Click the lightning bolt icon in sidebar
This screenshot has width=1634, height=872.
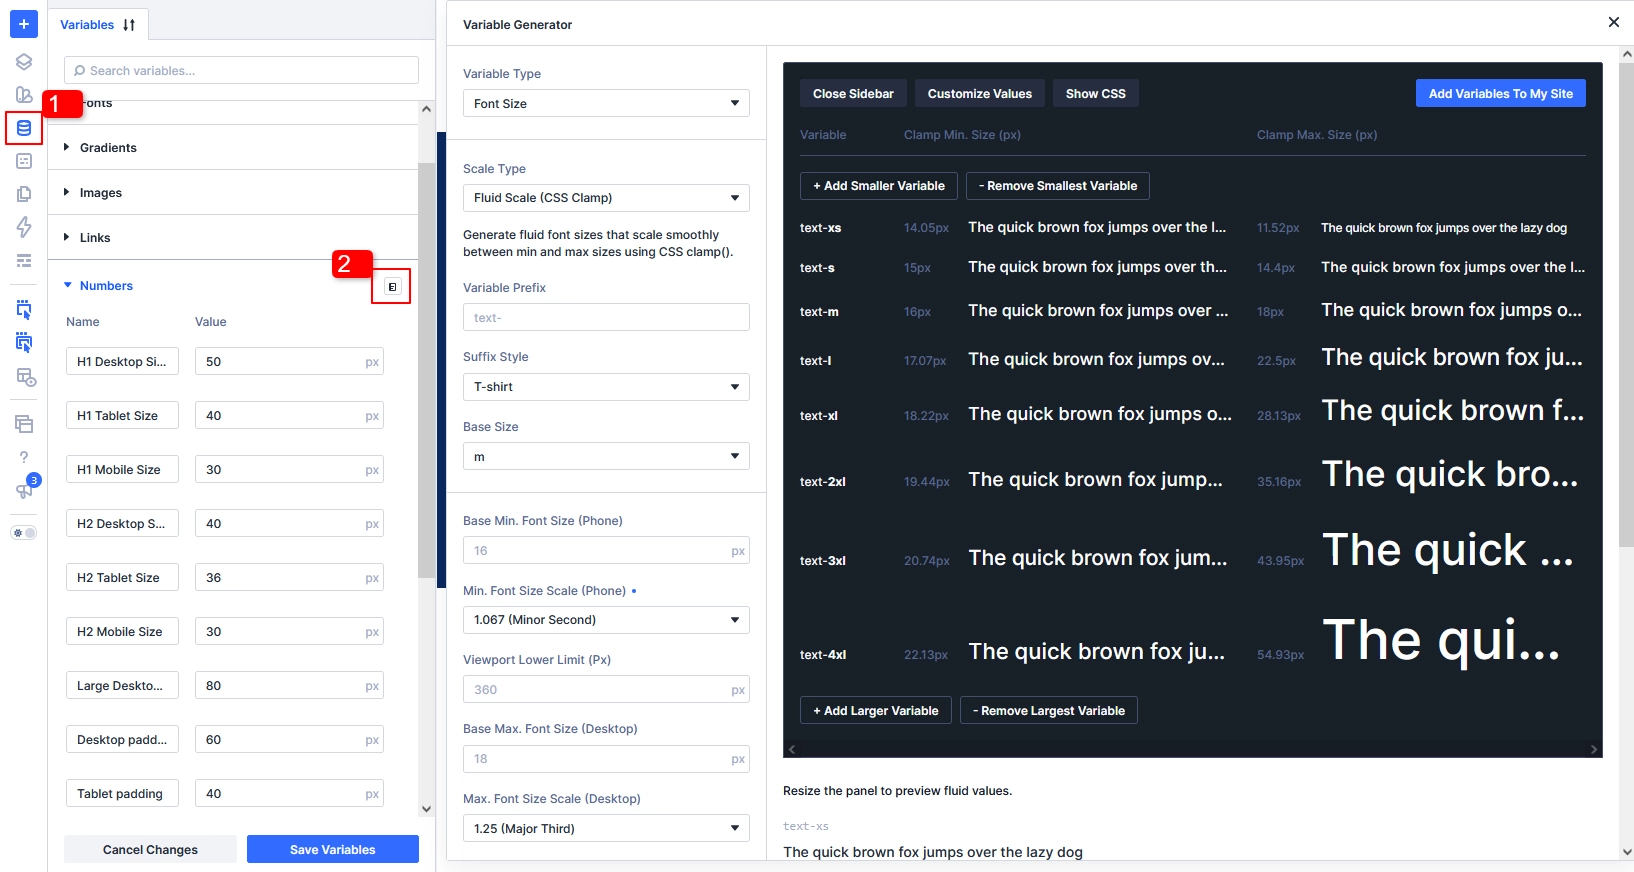[x=24, y=227]
